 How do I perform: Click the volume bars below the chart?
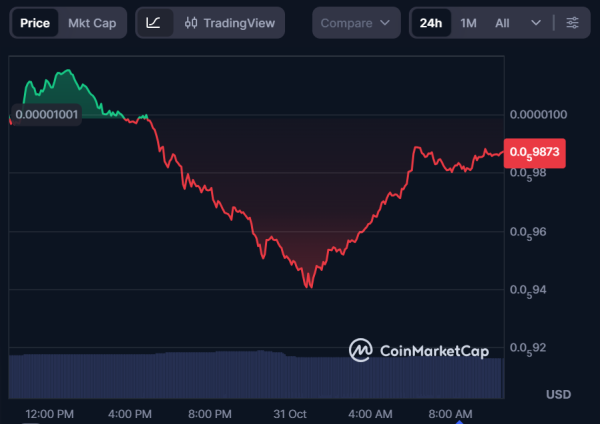pyautogui.click(x=250, y=375)
